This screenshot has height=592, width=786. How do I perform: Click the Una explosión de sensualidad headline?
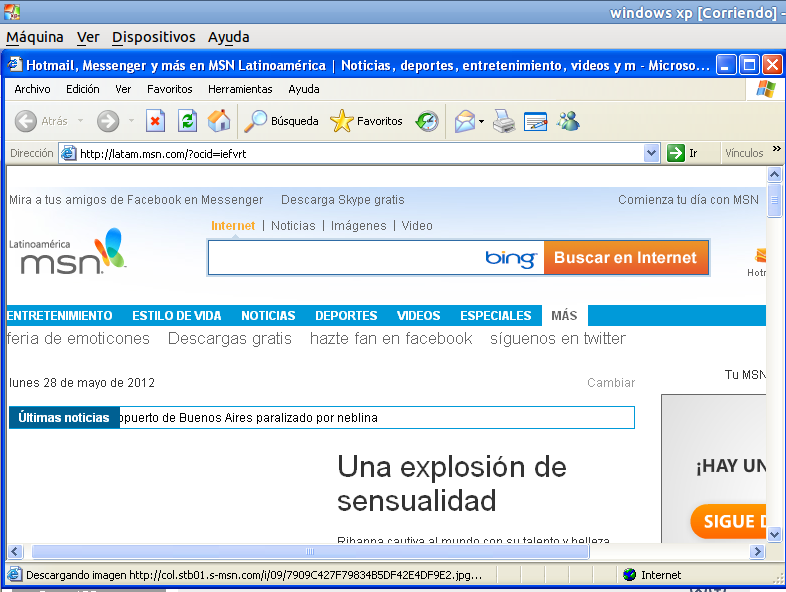pyautogui.click(x=452, y=483)
